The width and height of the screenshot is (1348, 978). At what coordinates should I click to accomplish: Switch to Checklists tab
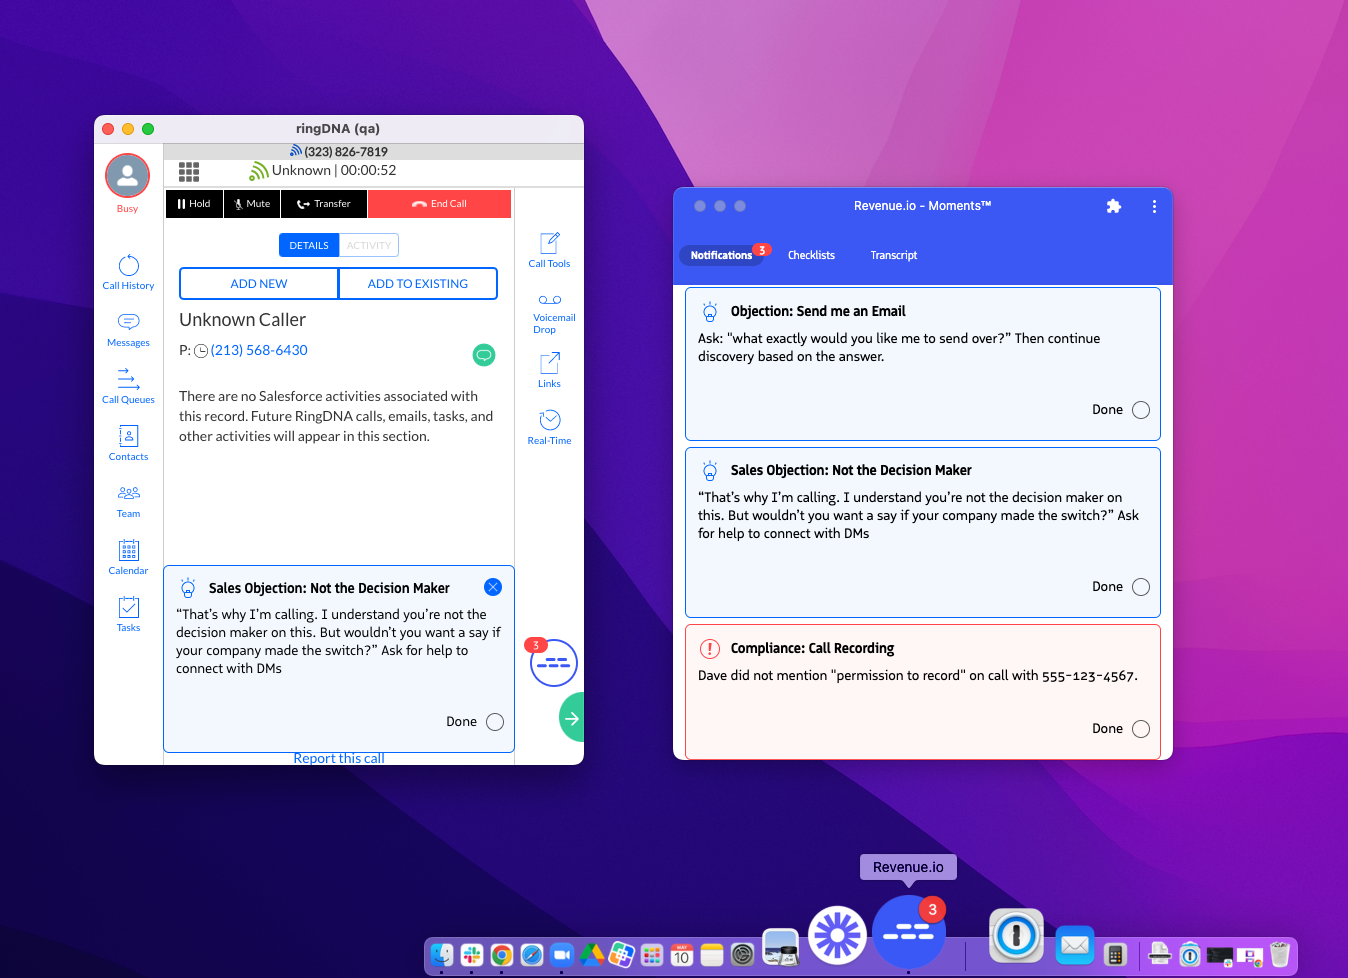(x=811, y=255)
